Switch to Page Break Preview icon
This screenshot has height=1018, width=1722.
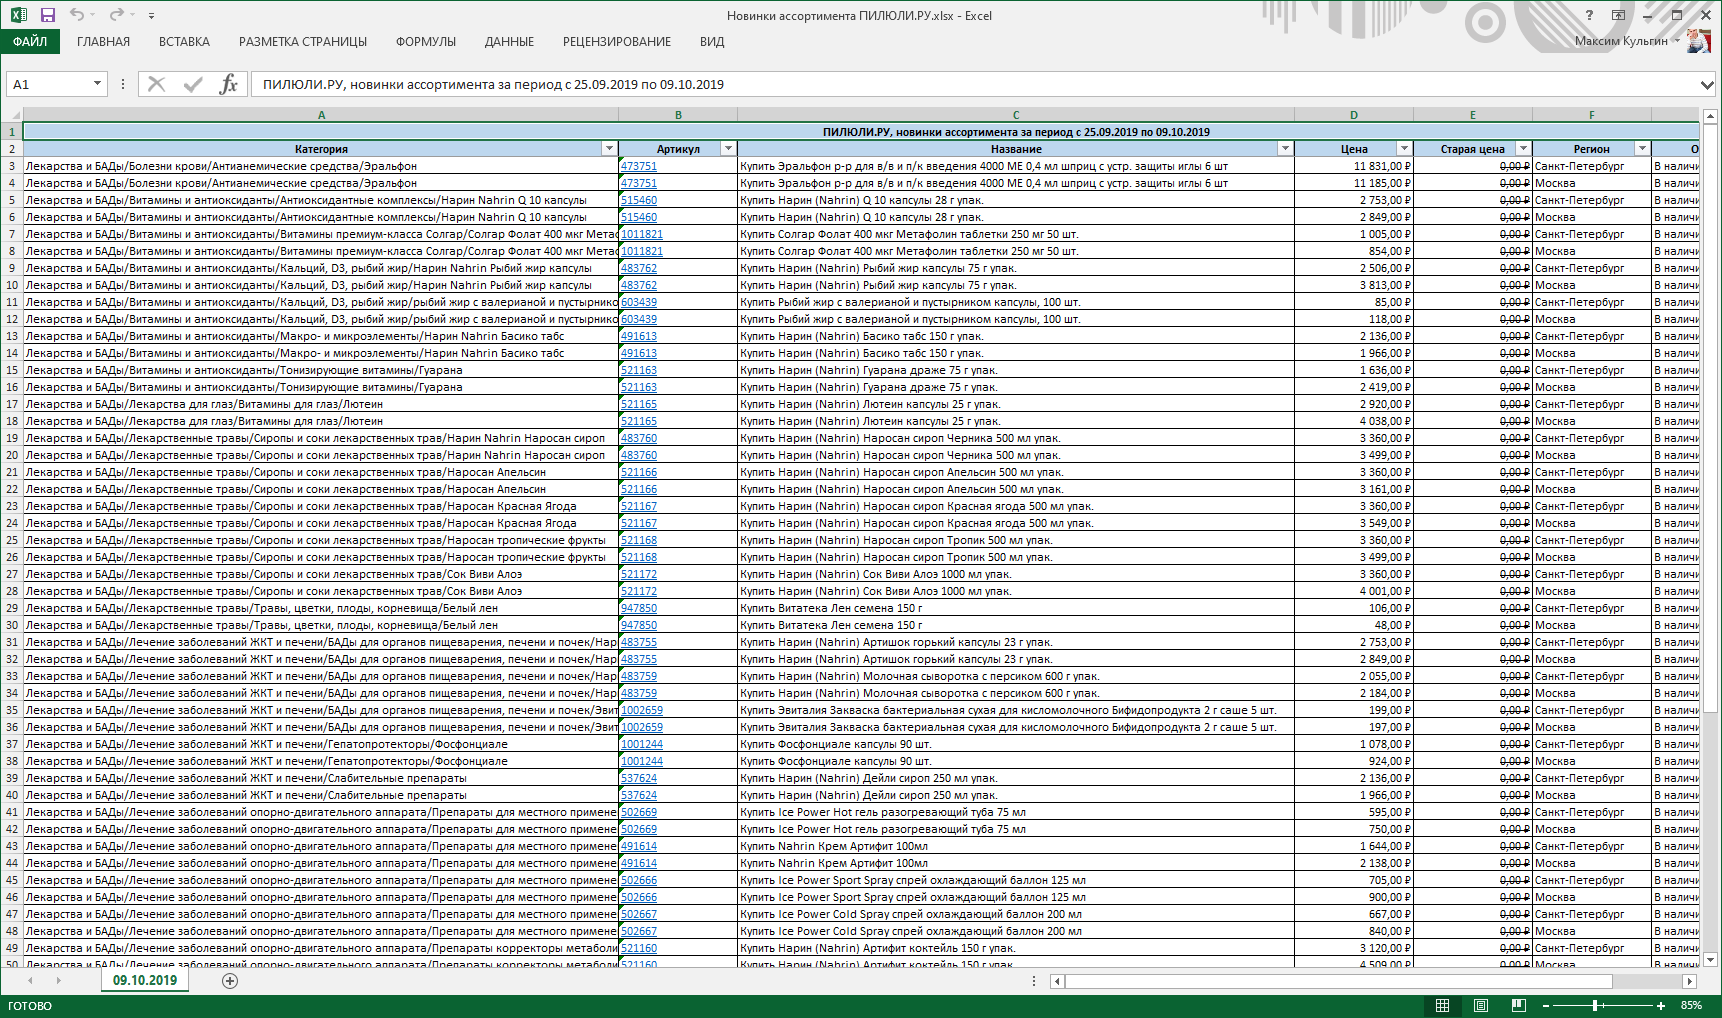coord(1518,1005)
